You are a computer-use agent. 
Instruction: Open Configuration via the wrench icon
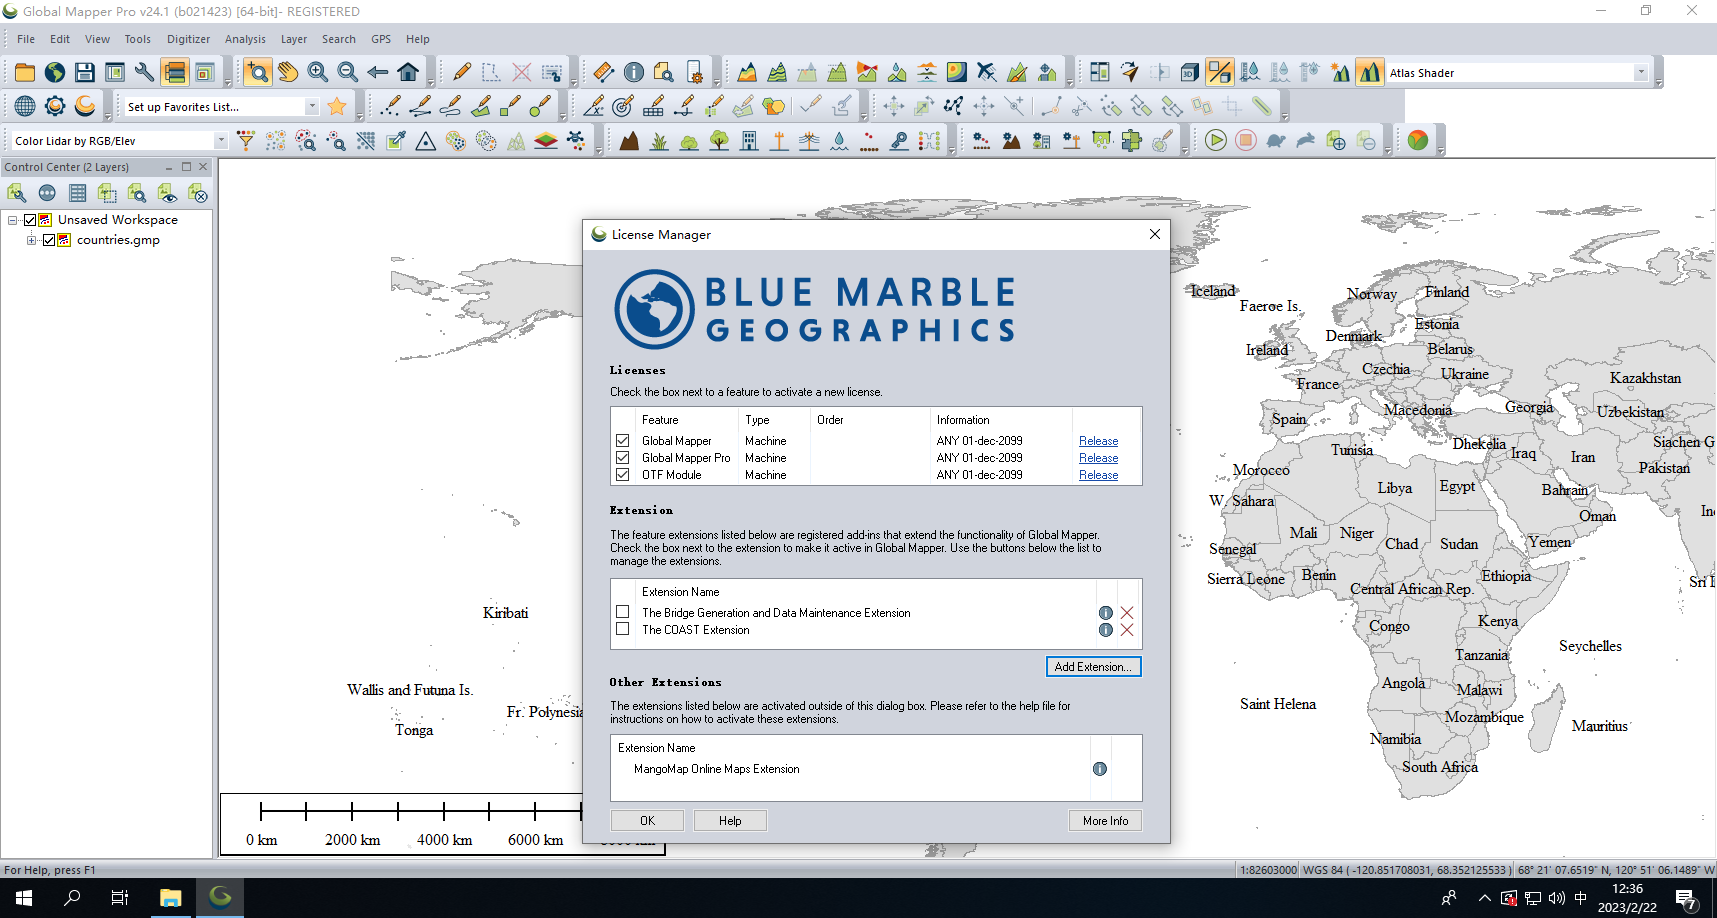[145, 72]
